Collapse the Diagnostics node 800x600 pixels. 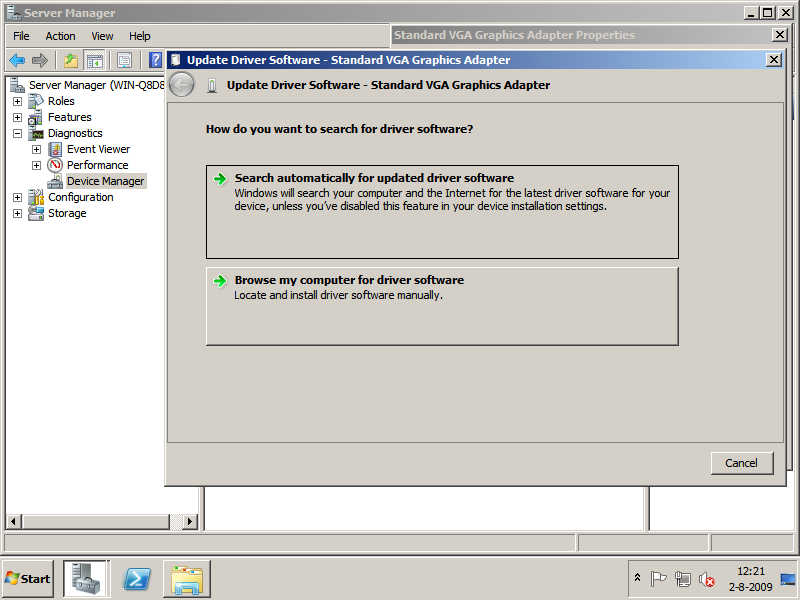tap(17, 134)
